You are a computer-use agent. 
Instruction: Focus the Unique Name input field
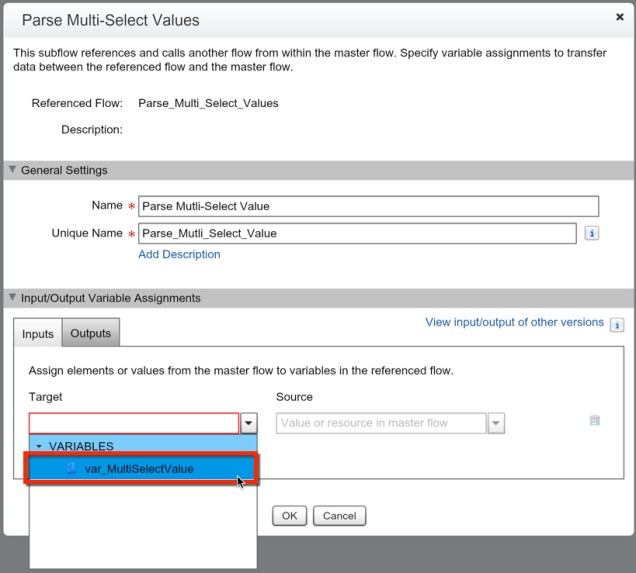(357, 233)
